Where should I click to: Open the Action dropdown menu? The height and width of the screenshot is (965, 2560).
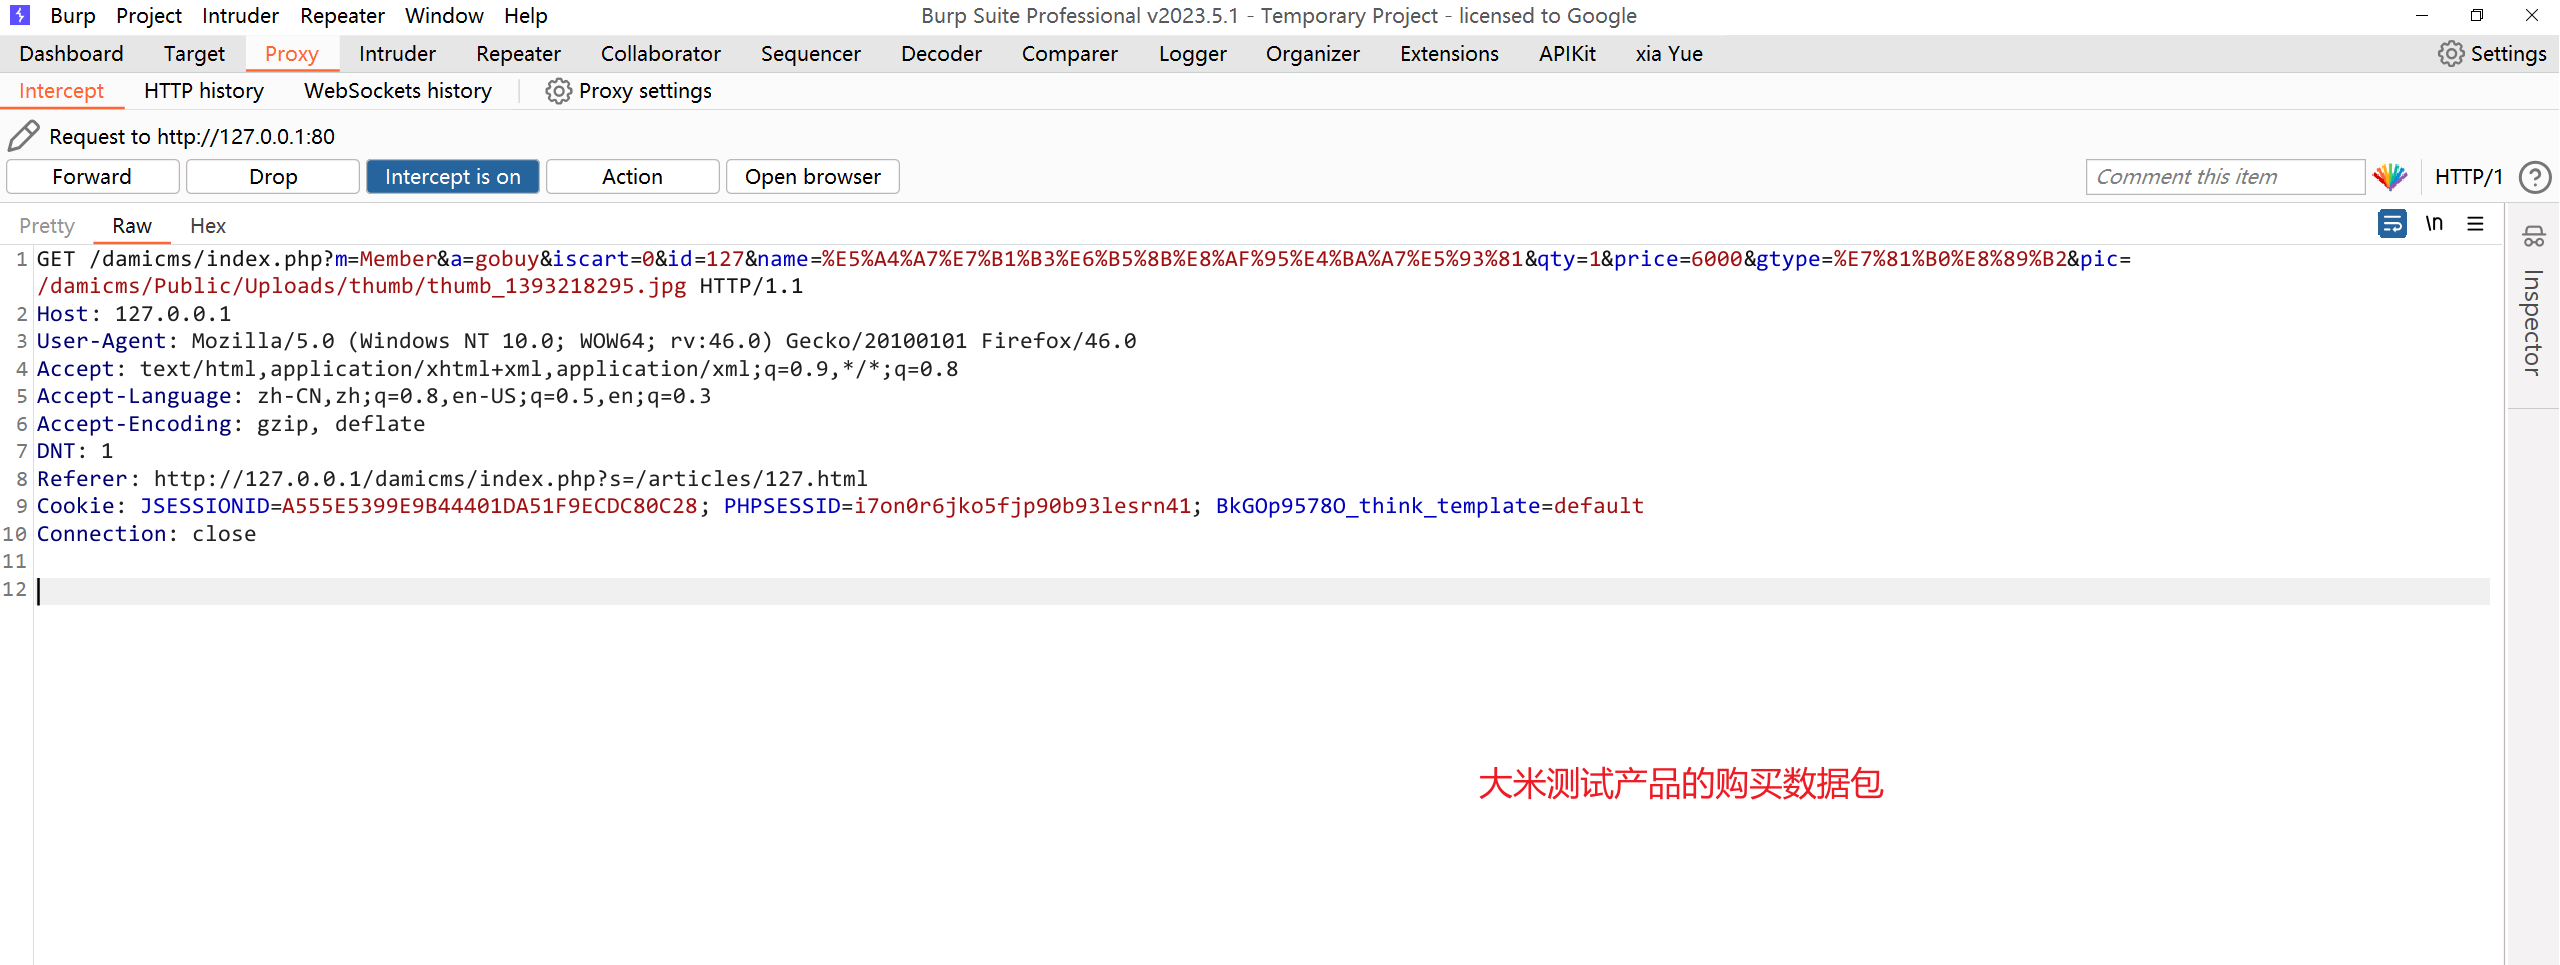[633, 177]
